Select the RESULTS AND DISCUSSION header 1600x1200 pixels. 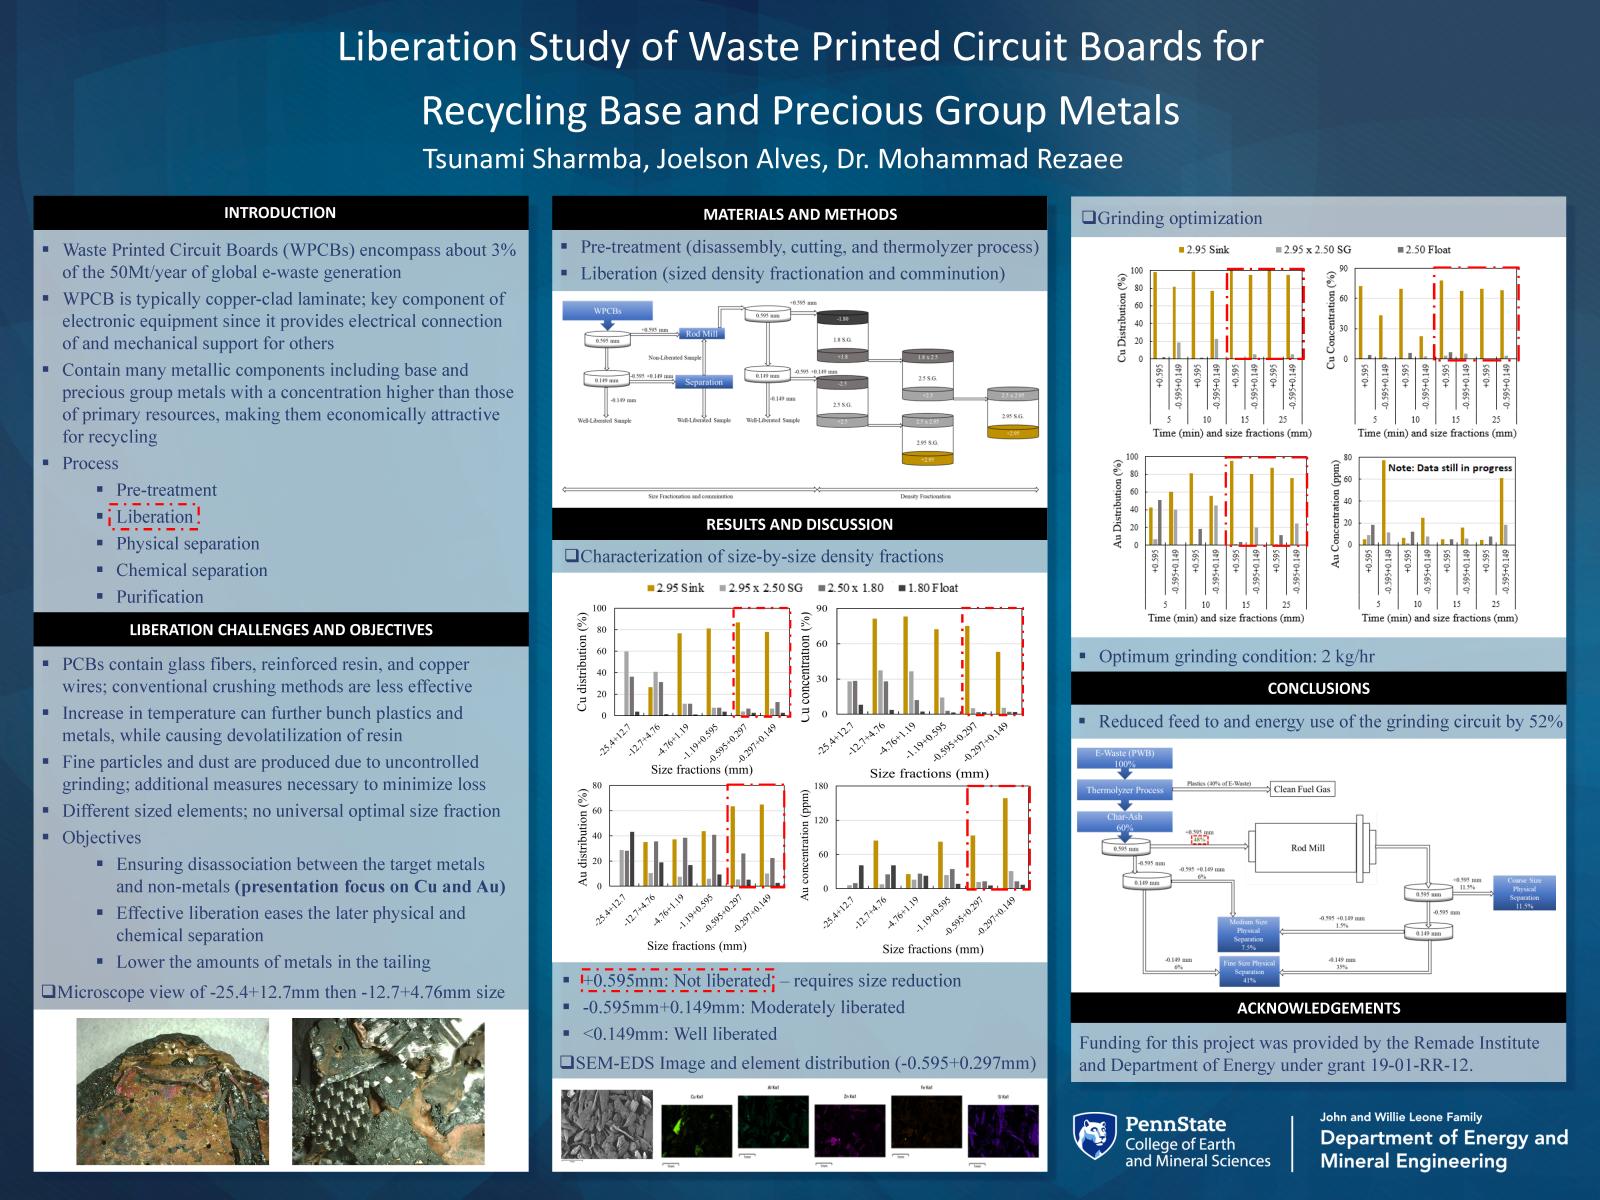pos(800,524)
